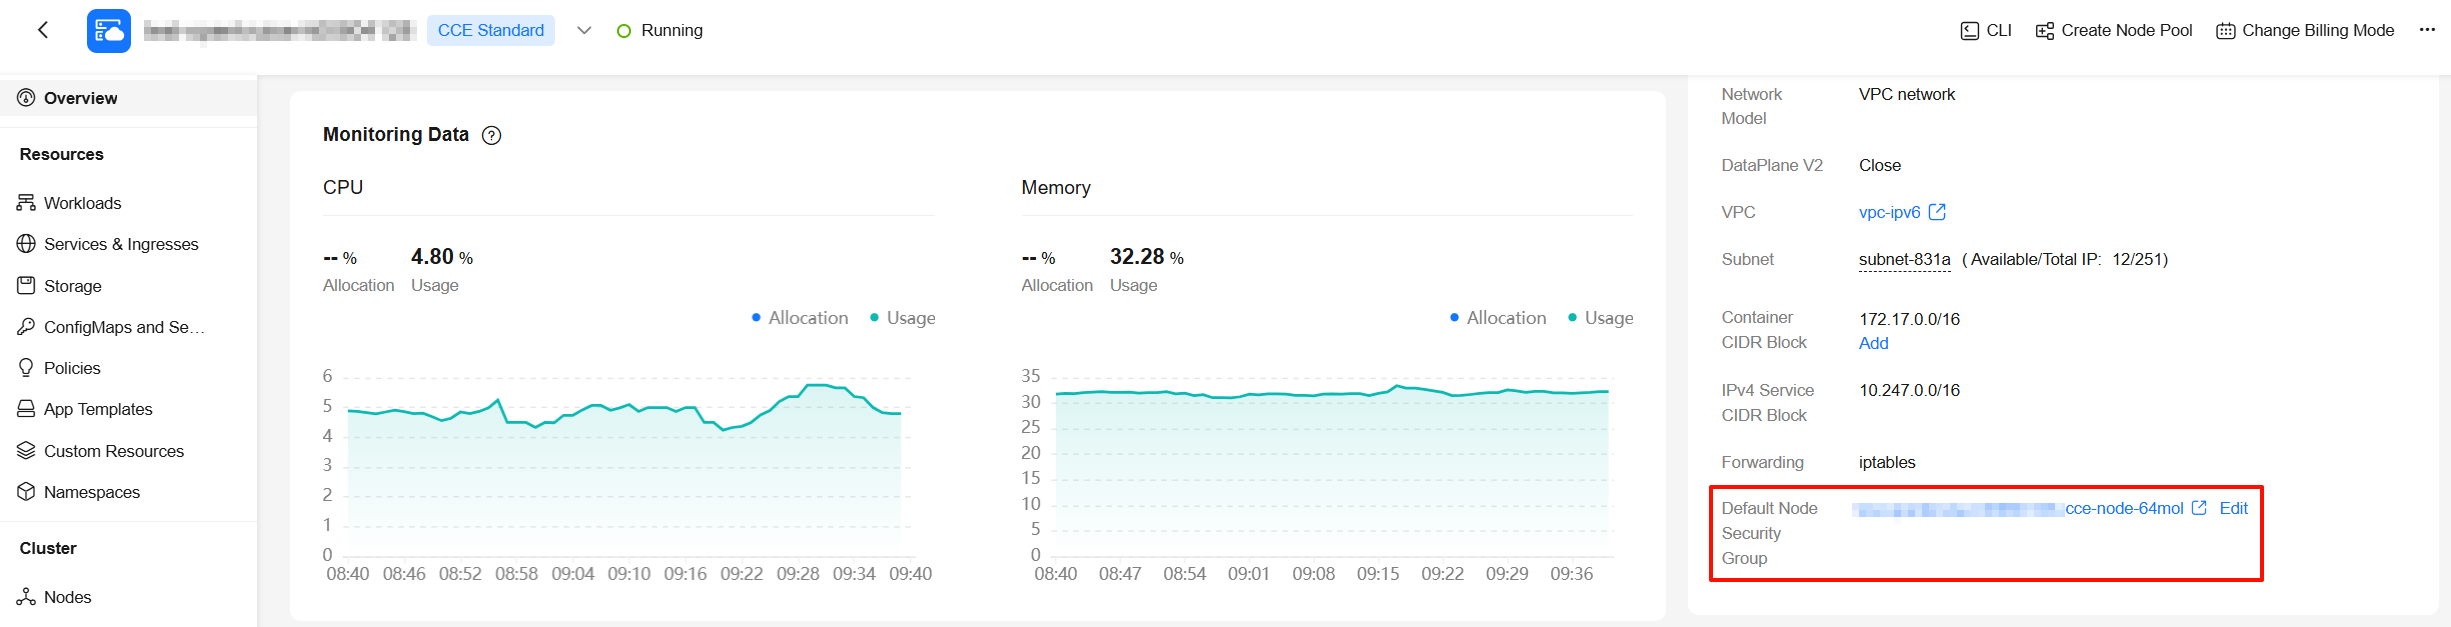Open the more options ellipsis menu
The image size is (2451, 627).
[2427, 30]
